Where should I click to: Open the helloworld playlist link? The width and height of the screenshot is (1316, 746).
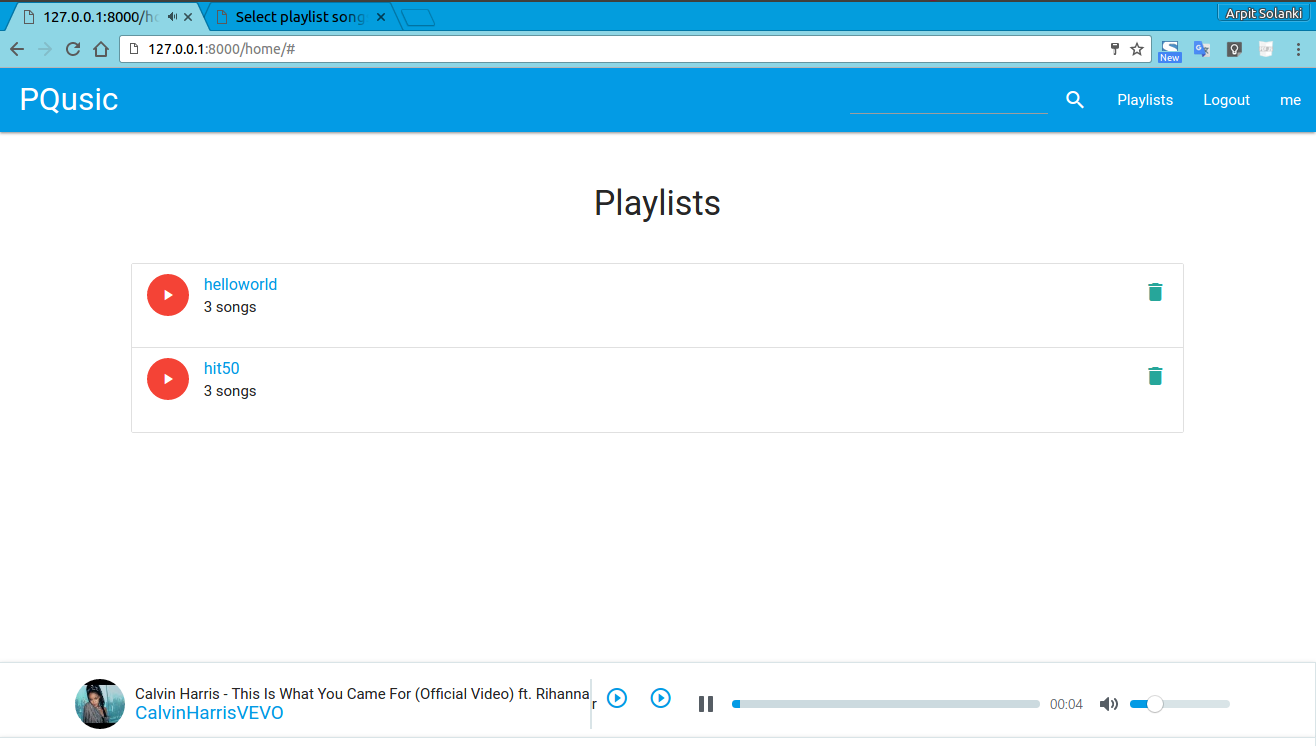pos(240,285)
